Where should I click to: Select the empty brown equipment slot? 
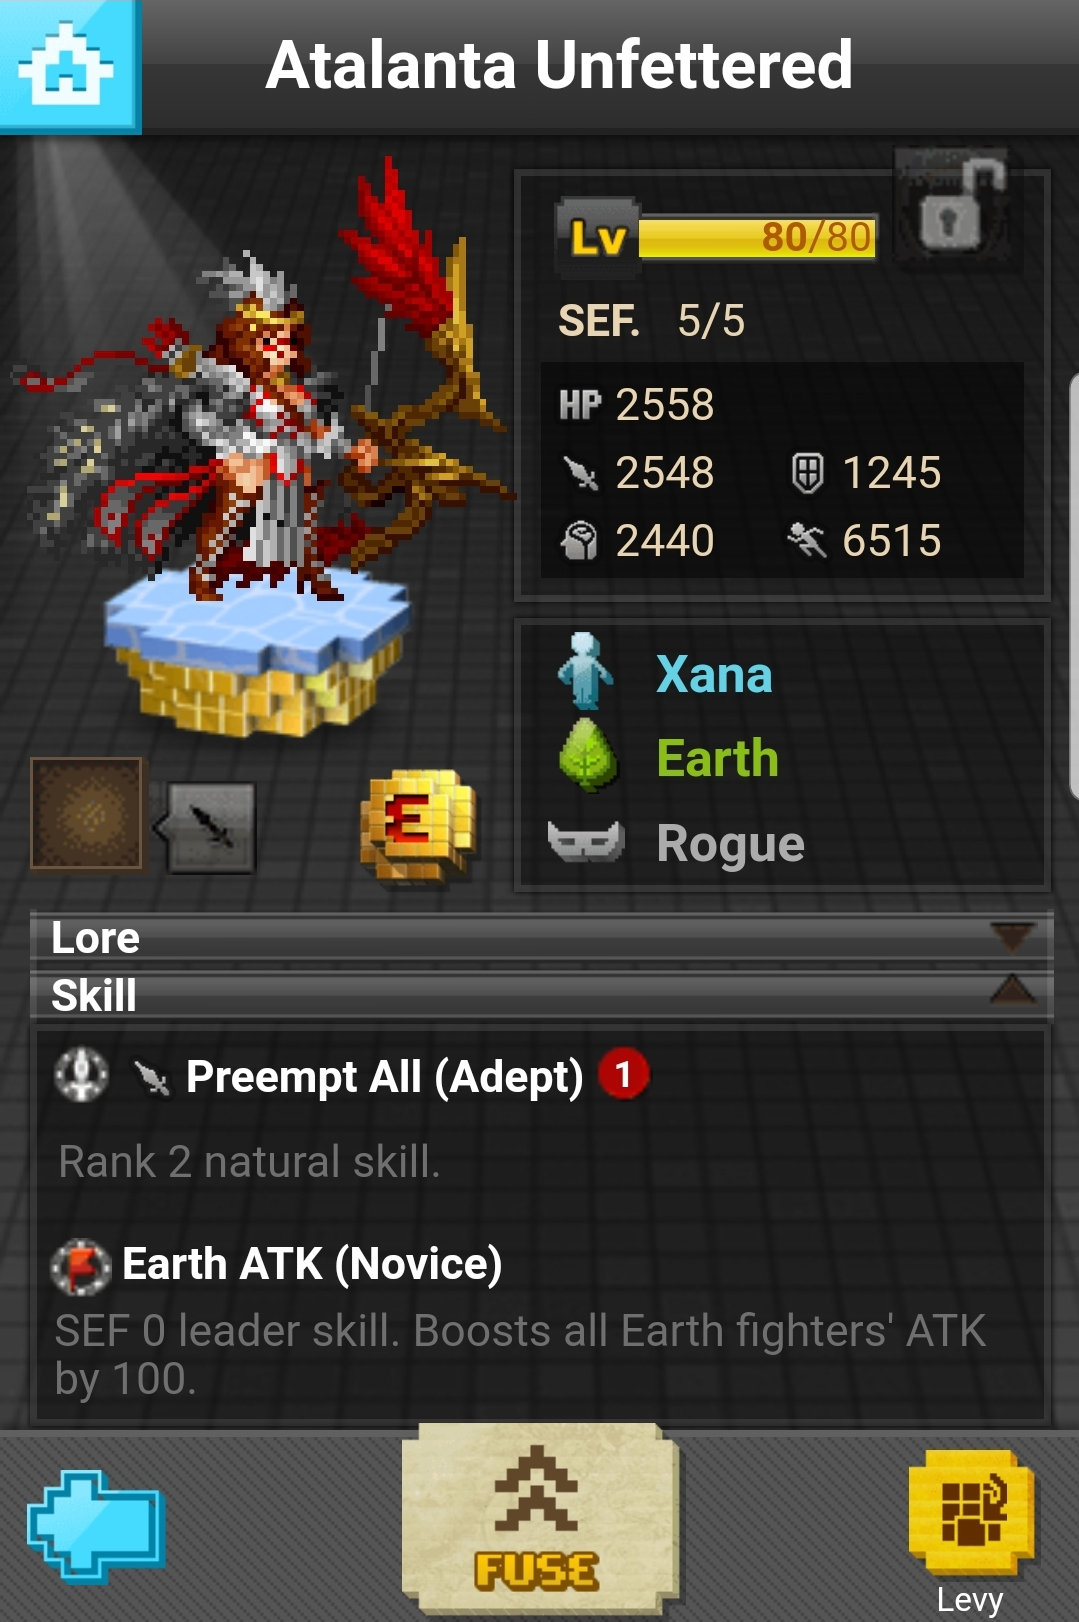[86, 813]
